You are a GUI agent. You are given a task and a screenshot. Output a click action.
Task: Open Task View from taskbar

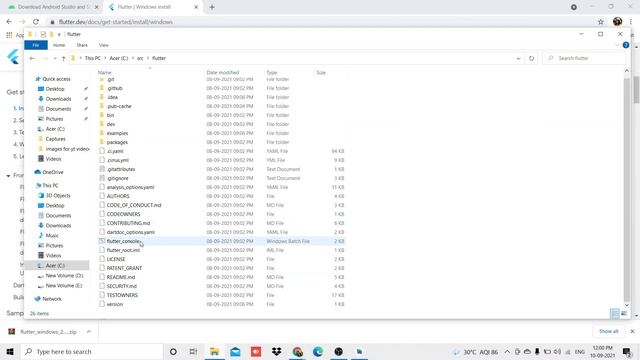click(x=193, y=351)
